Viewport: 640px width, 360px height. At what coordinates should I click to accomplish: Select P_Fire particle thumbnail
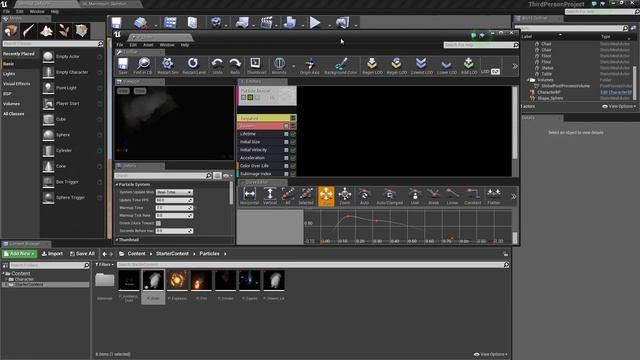coord(201,280)
